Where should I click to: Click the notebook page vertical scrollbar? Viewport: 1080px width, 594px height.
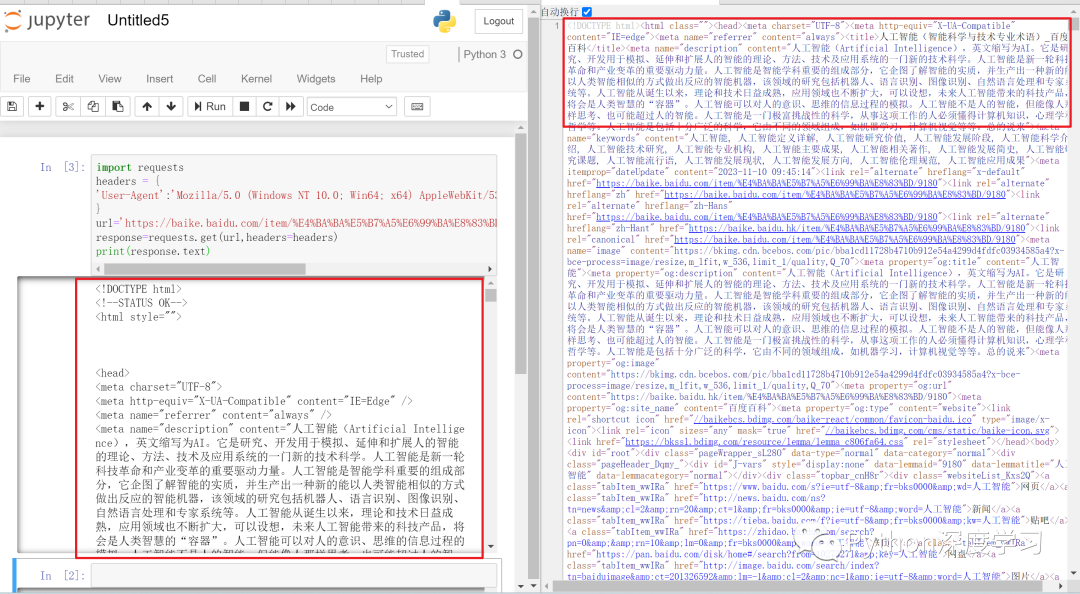click(x=521, y=253)
